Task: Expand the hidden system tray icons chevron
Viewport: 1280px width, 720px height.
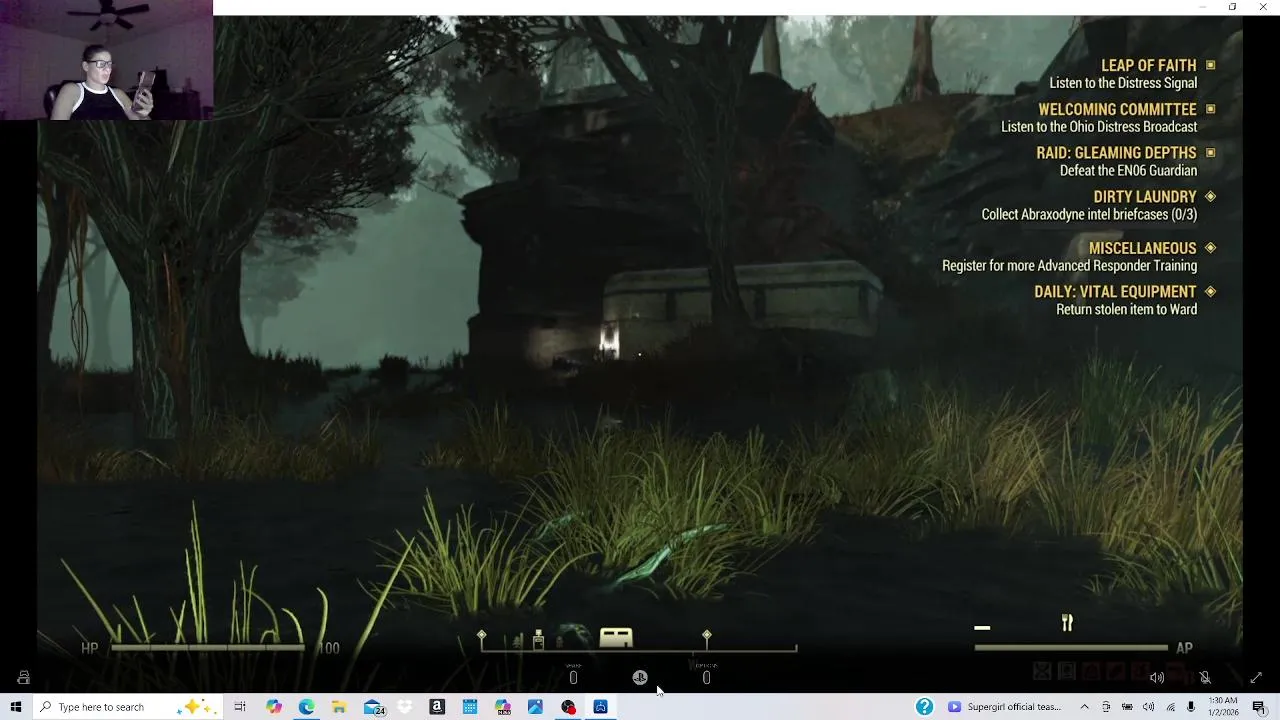Action: tap(1084, 707)
